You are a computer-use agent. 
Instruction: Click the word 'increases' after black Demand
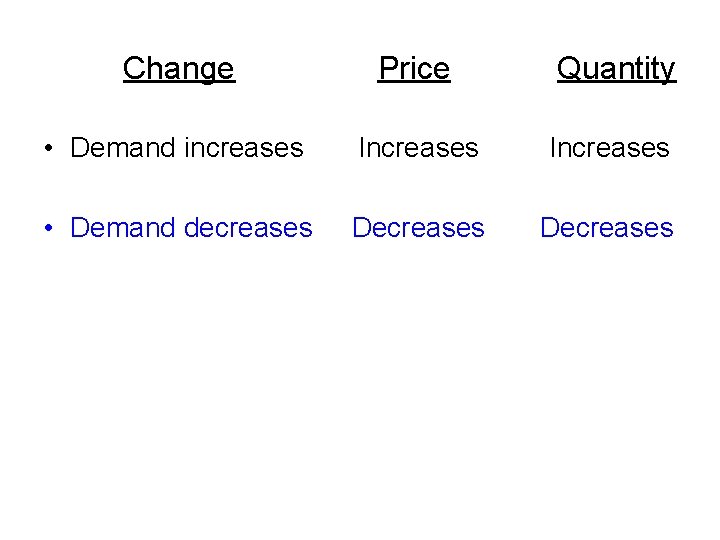[244, 148]
